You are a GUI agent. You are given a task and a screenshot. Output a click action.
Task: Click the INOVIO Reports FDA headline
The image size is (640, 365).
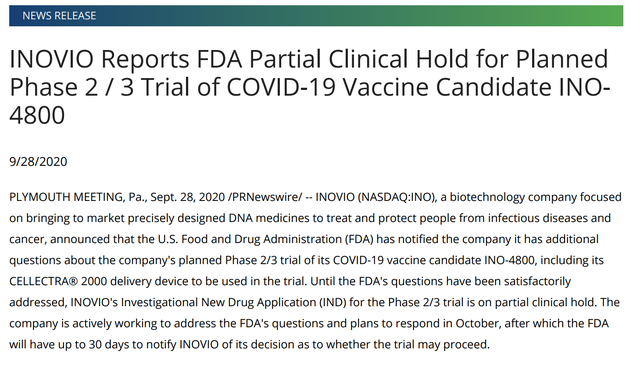click(309, 87)
